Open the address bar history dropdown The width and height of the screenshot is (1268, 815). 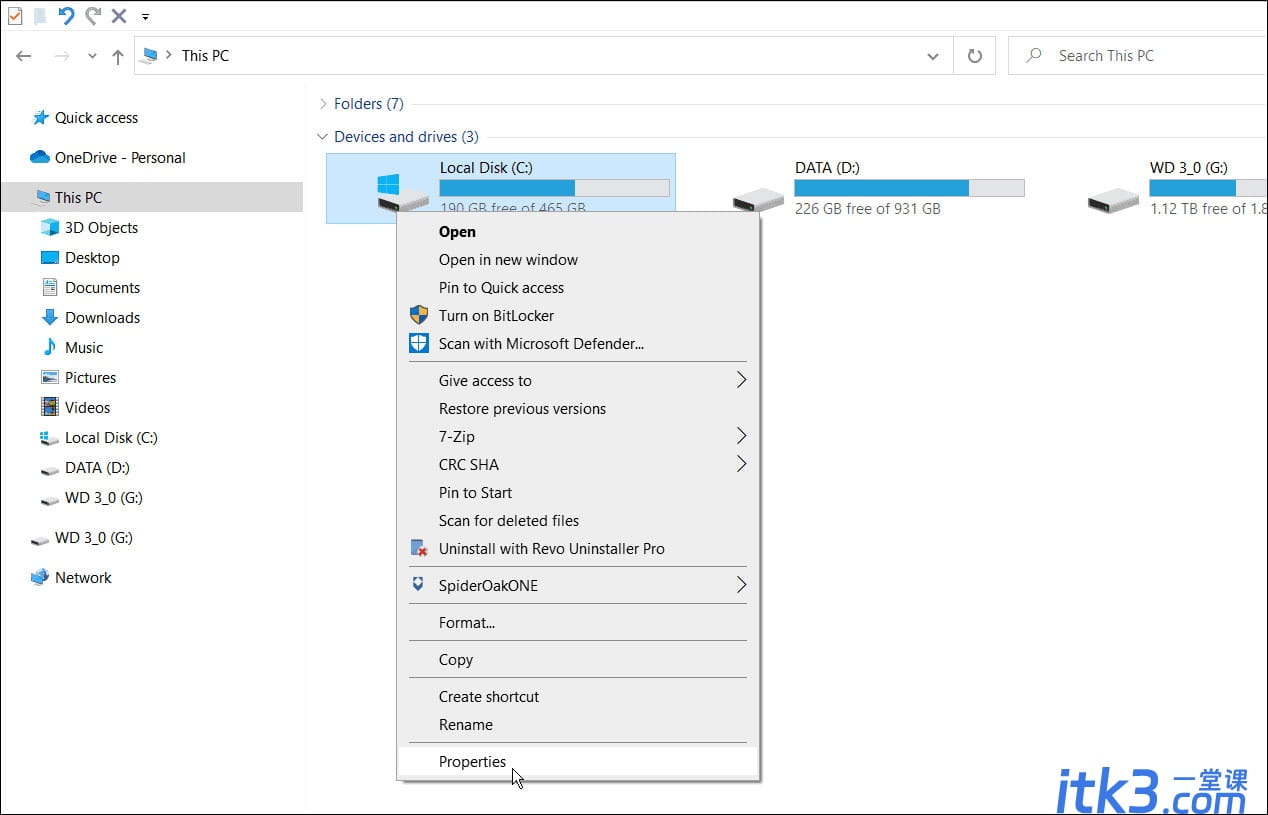[933, 56]
